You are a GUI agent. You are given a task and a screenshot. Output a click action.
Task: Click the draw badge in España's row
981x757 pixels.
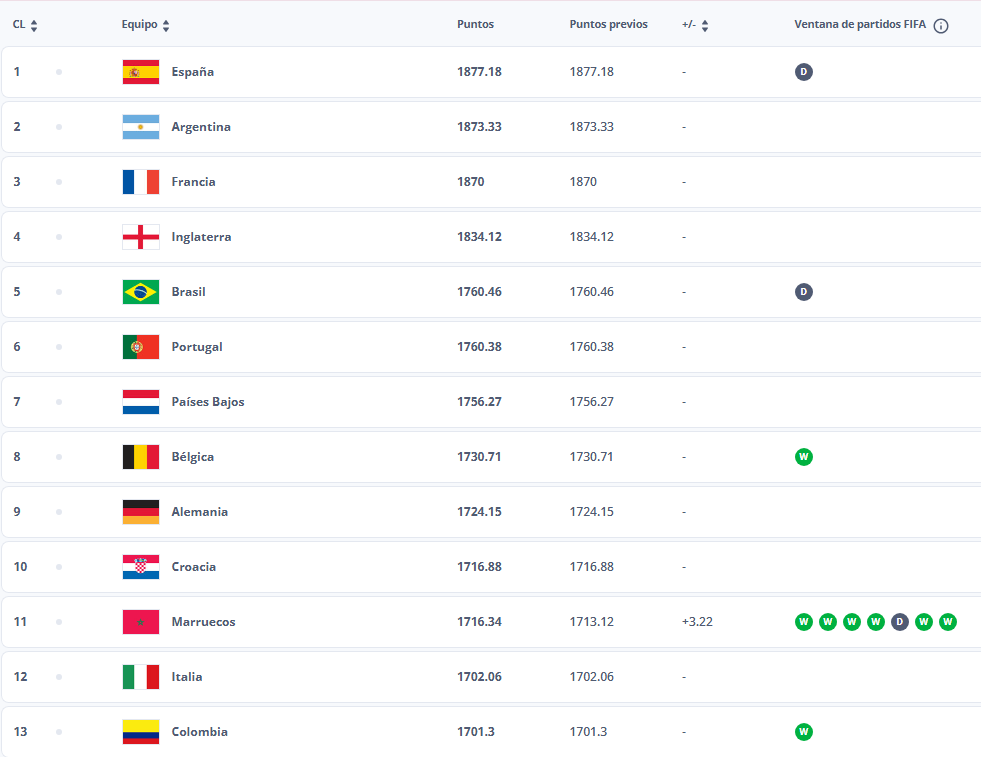tap(804, 72)
